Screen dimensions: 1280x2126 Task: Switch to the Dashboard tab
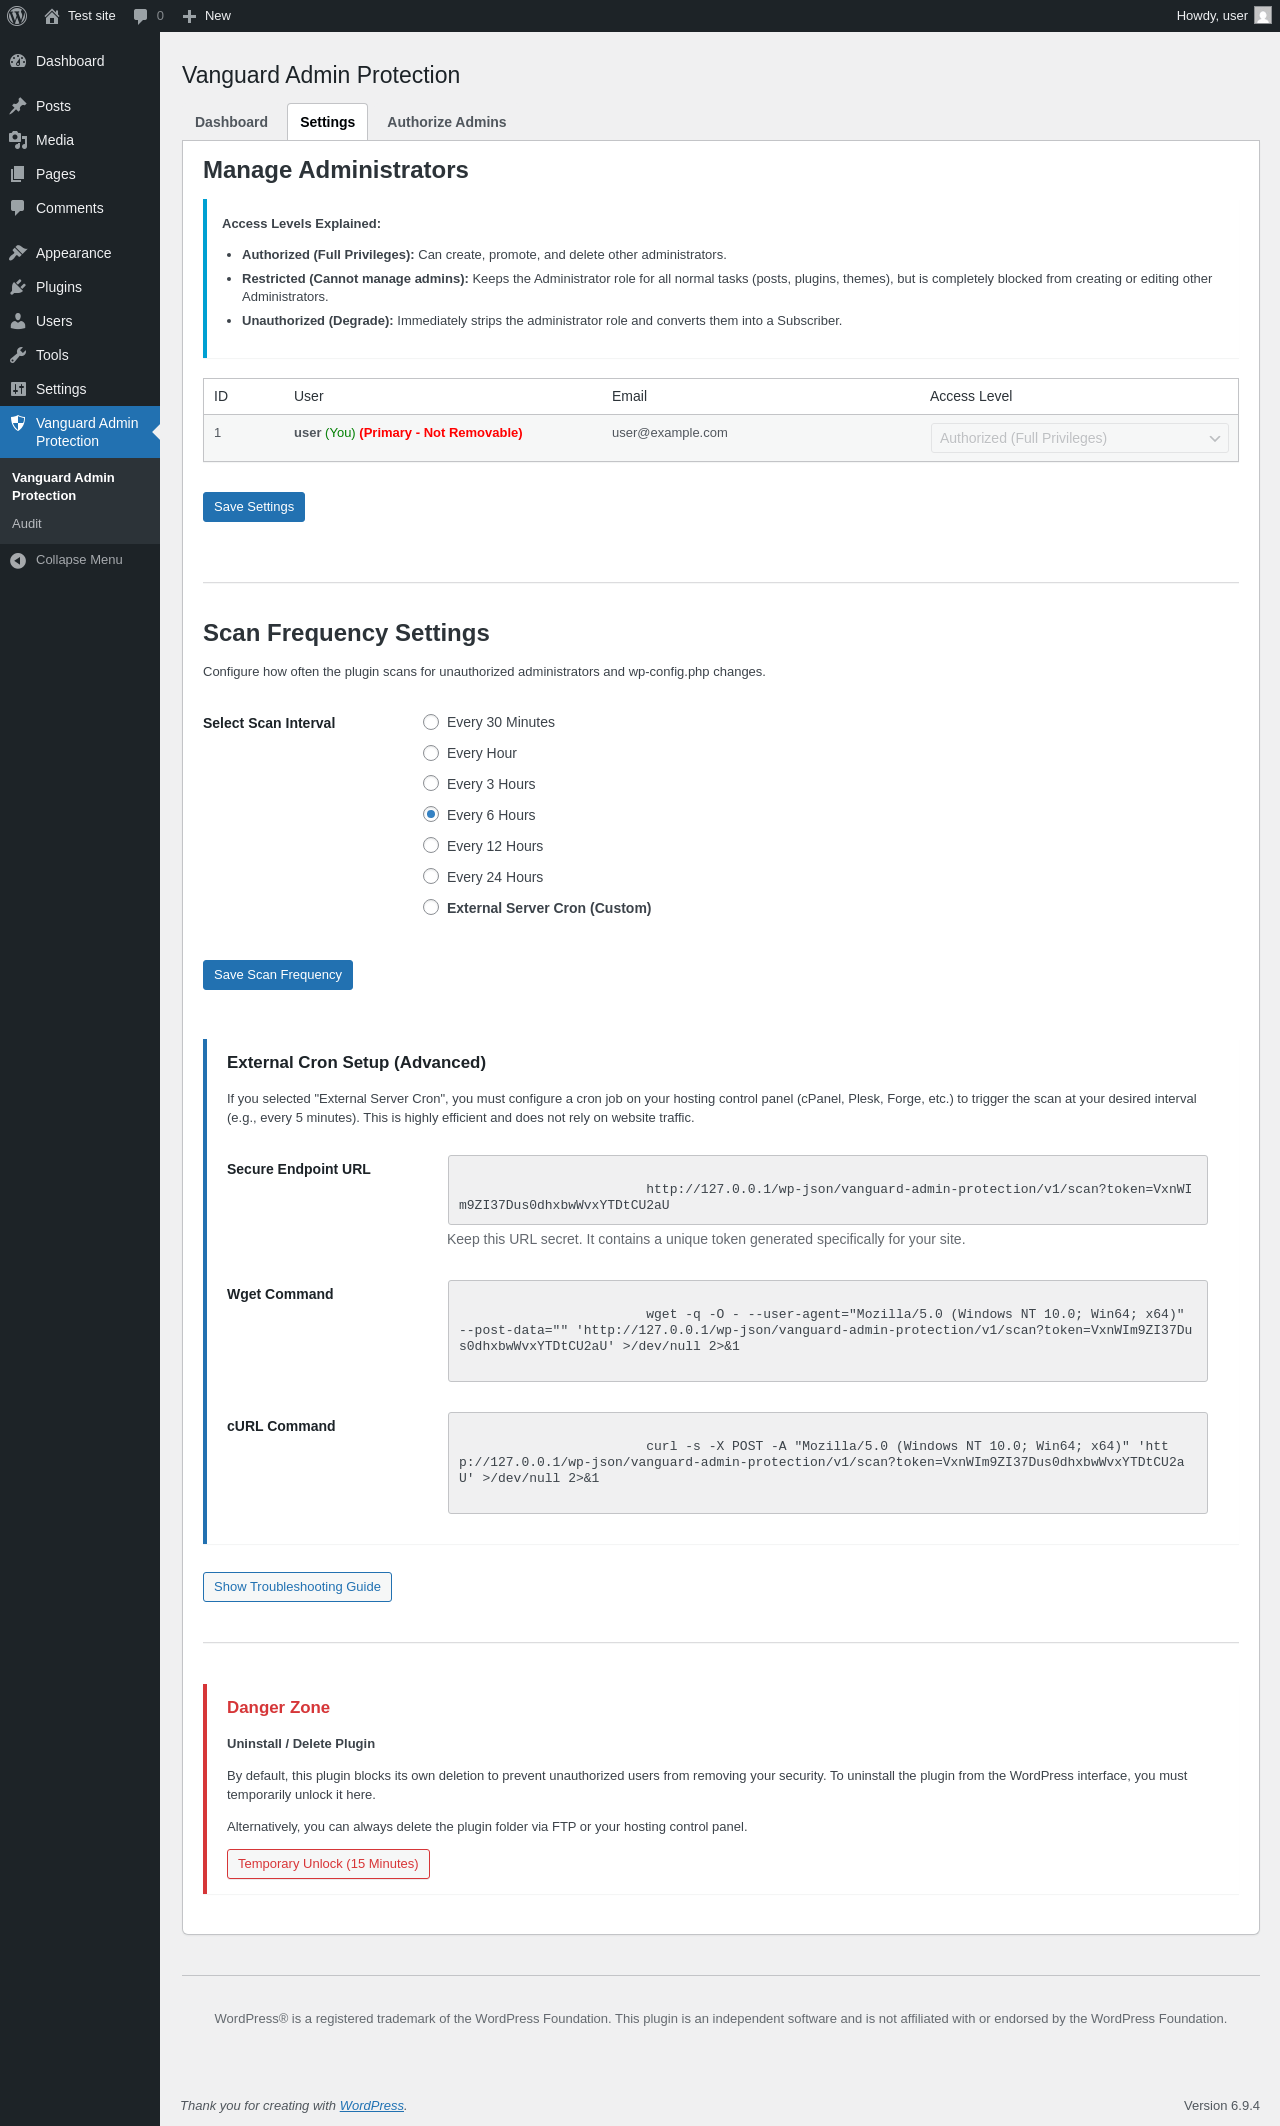(231, 122)
